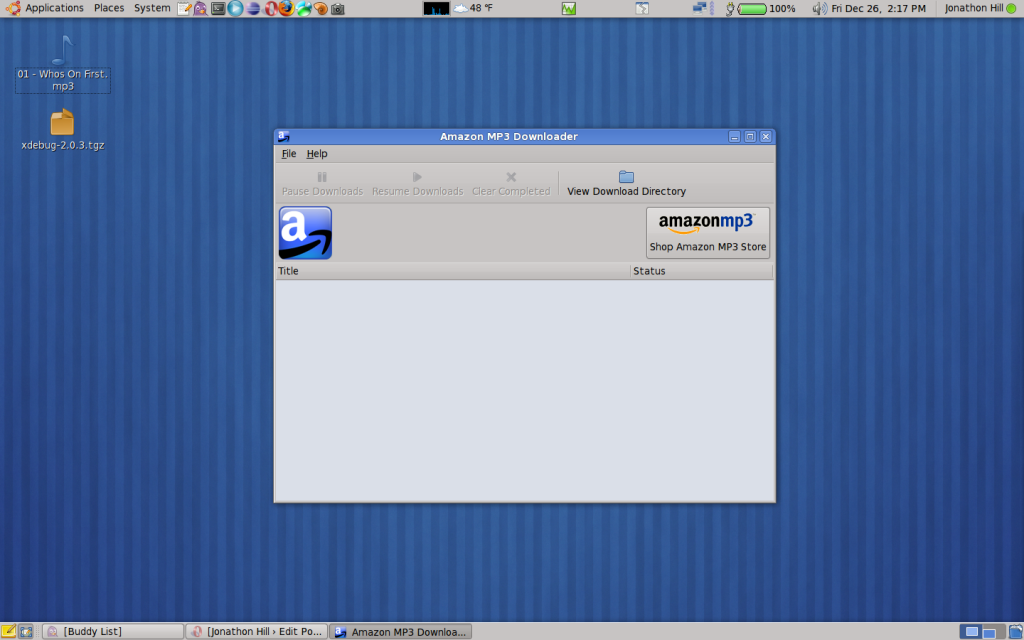This screenshot has width=1024, height=640.
Task: Click the Pause Downloads toolbar button
Action: [x=322, y=184]
